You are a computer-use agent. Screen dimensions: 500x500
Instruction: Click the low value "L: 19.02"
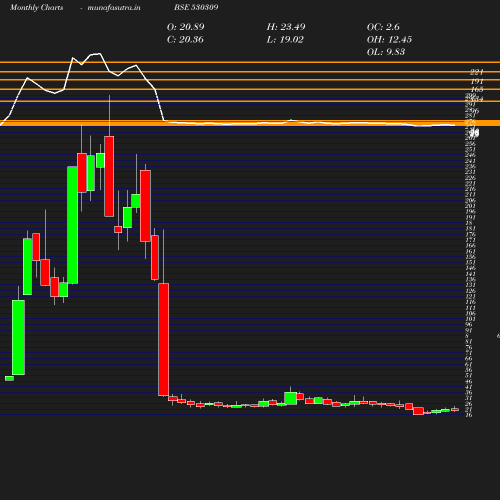click(x=285, y=39)
